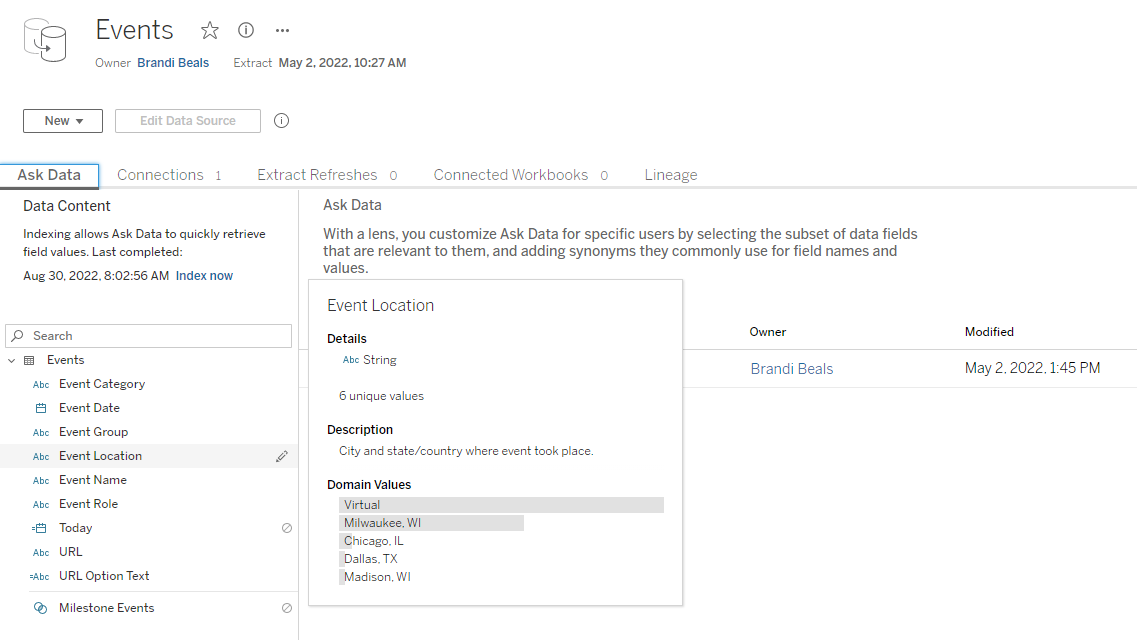Viewport: 1137px width, 640px height.
Task: Click the Milestone Events set icon
Action: (41, 608)
